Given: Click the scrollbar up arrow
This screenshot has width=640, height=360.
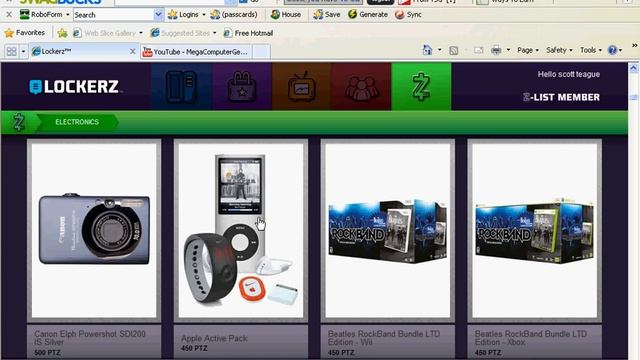Looking at the screenshot, I should [x=633, y=68].
